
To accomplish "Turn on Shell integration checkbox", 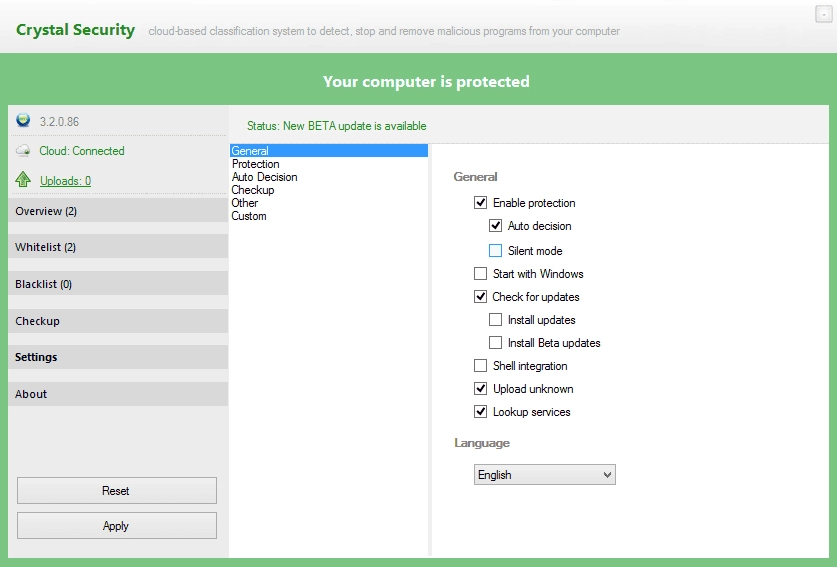I will [x=480, y=365].
